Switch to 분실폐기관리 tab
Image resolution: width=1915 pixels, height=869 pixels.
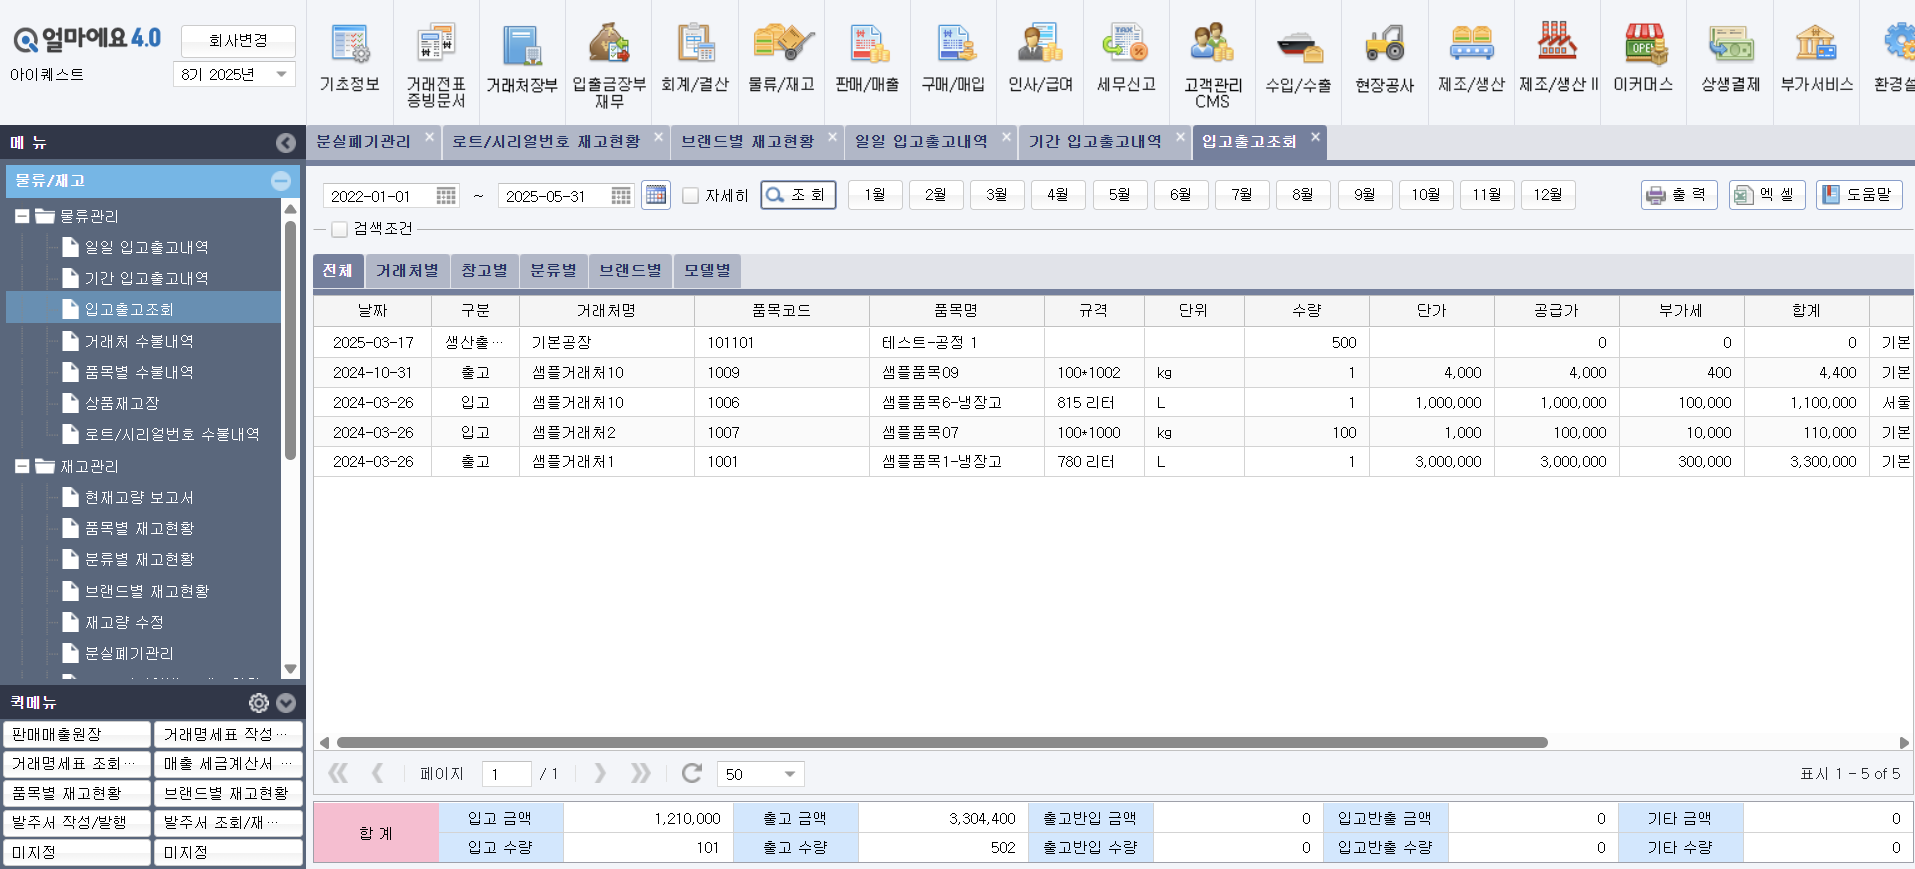coord(364,142)
